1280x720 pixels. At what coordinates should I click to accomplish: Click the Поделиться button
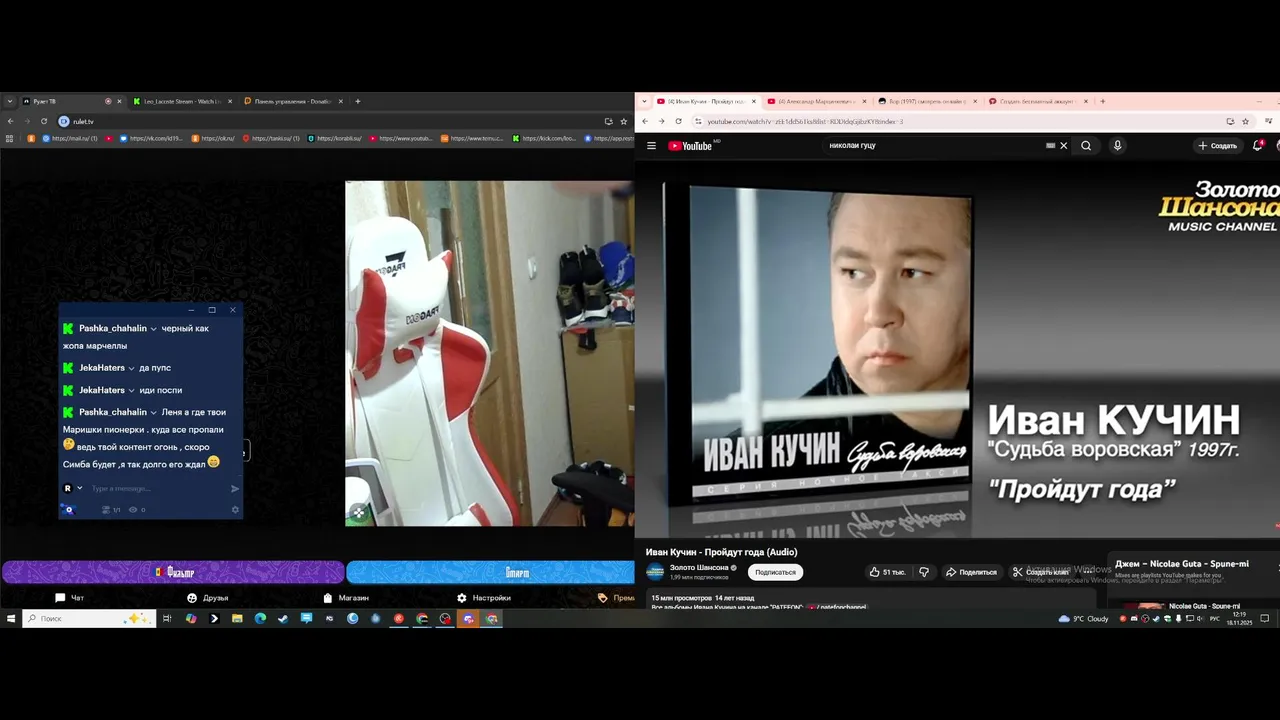(971, 572)
